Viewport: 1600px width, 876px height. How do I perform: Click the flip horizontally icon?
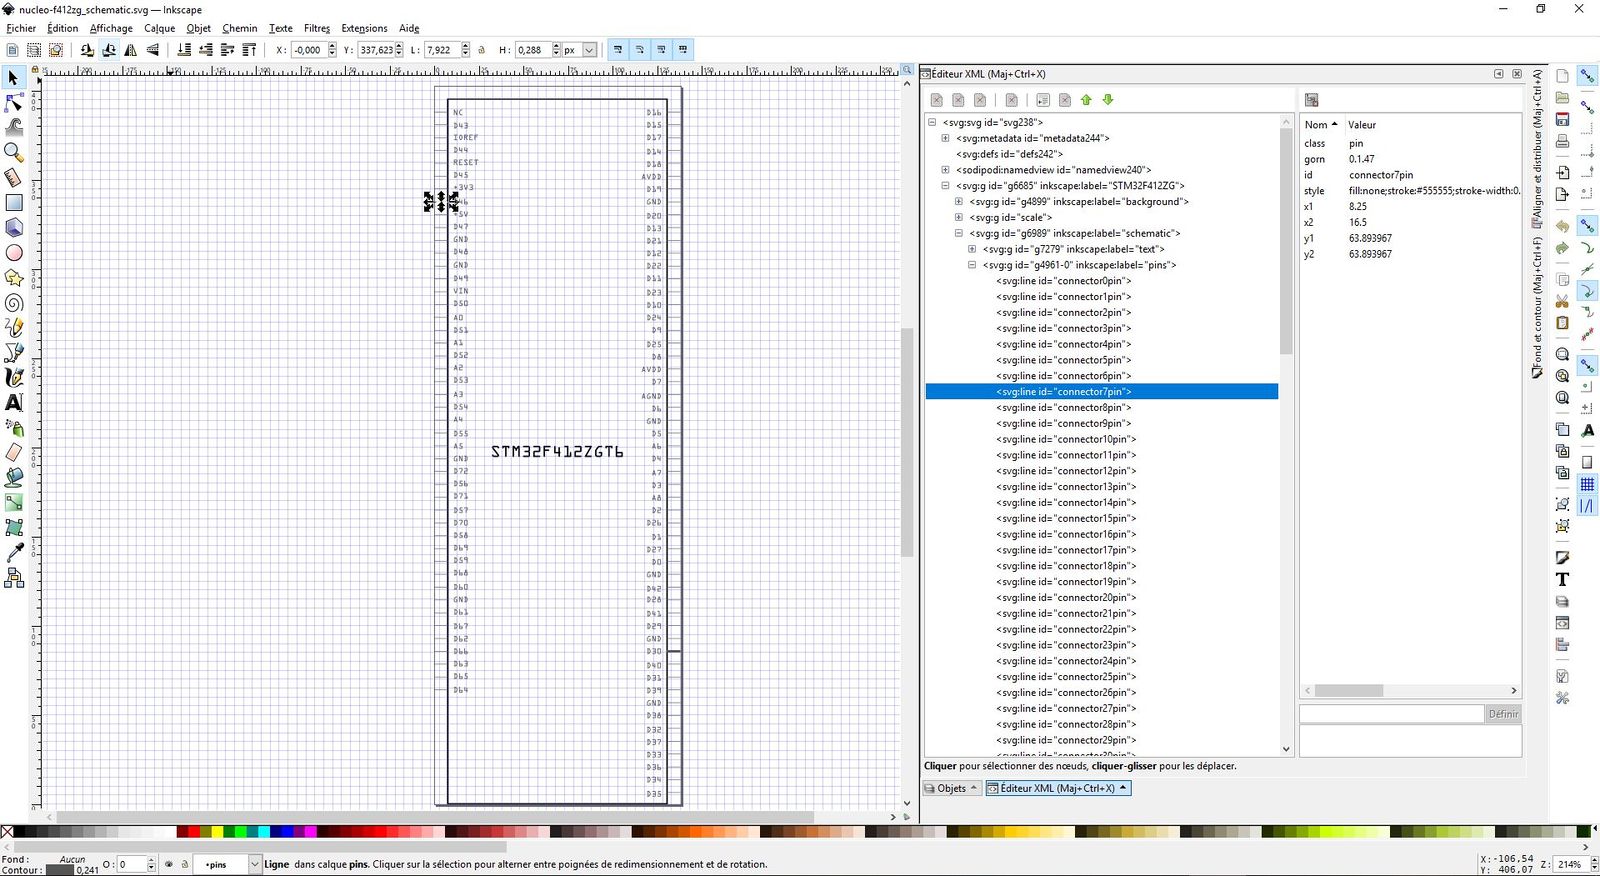tap(131, 50)
